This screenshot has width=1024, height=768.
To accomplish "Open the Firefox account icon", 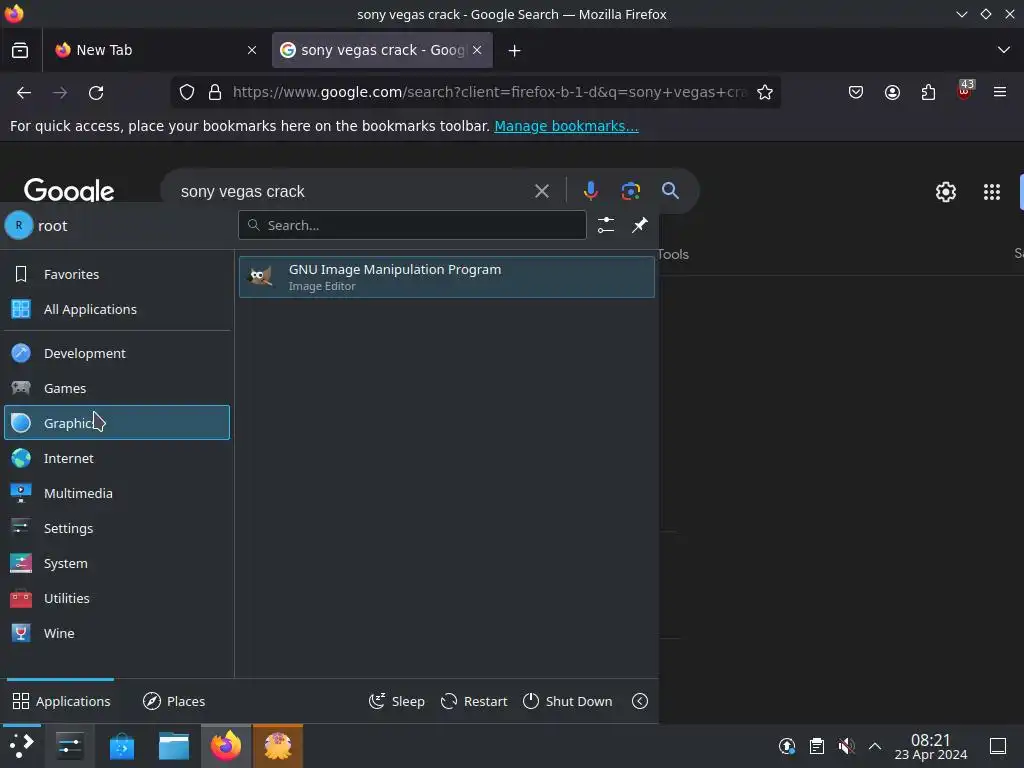I will (892, 93).
